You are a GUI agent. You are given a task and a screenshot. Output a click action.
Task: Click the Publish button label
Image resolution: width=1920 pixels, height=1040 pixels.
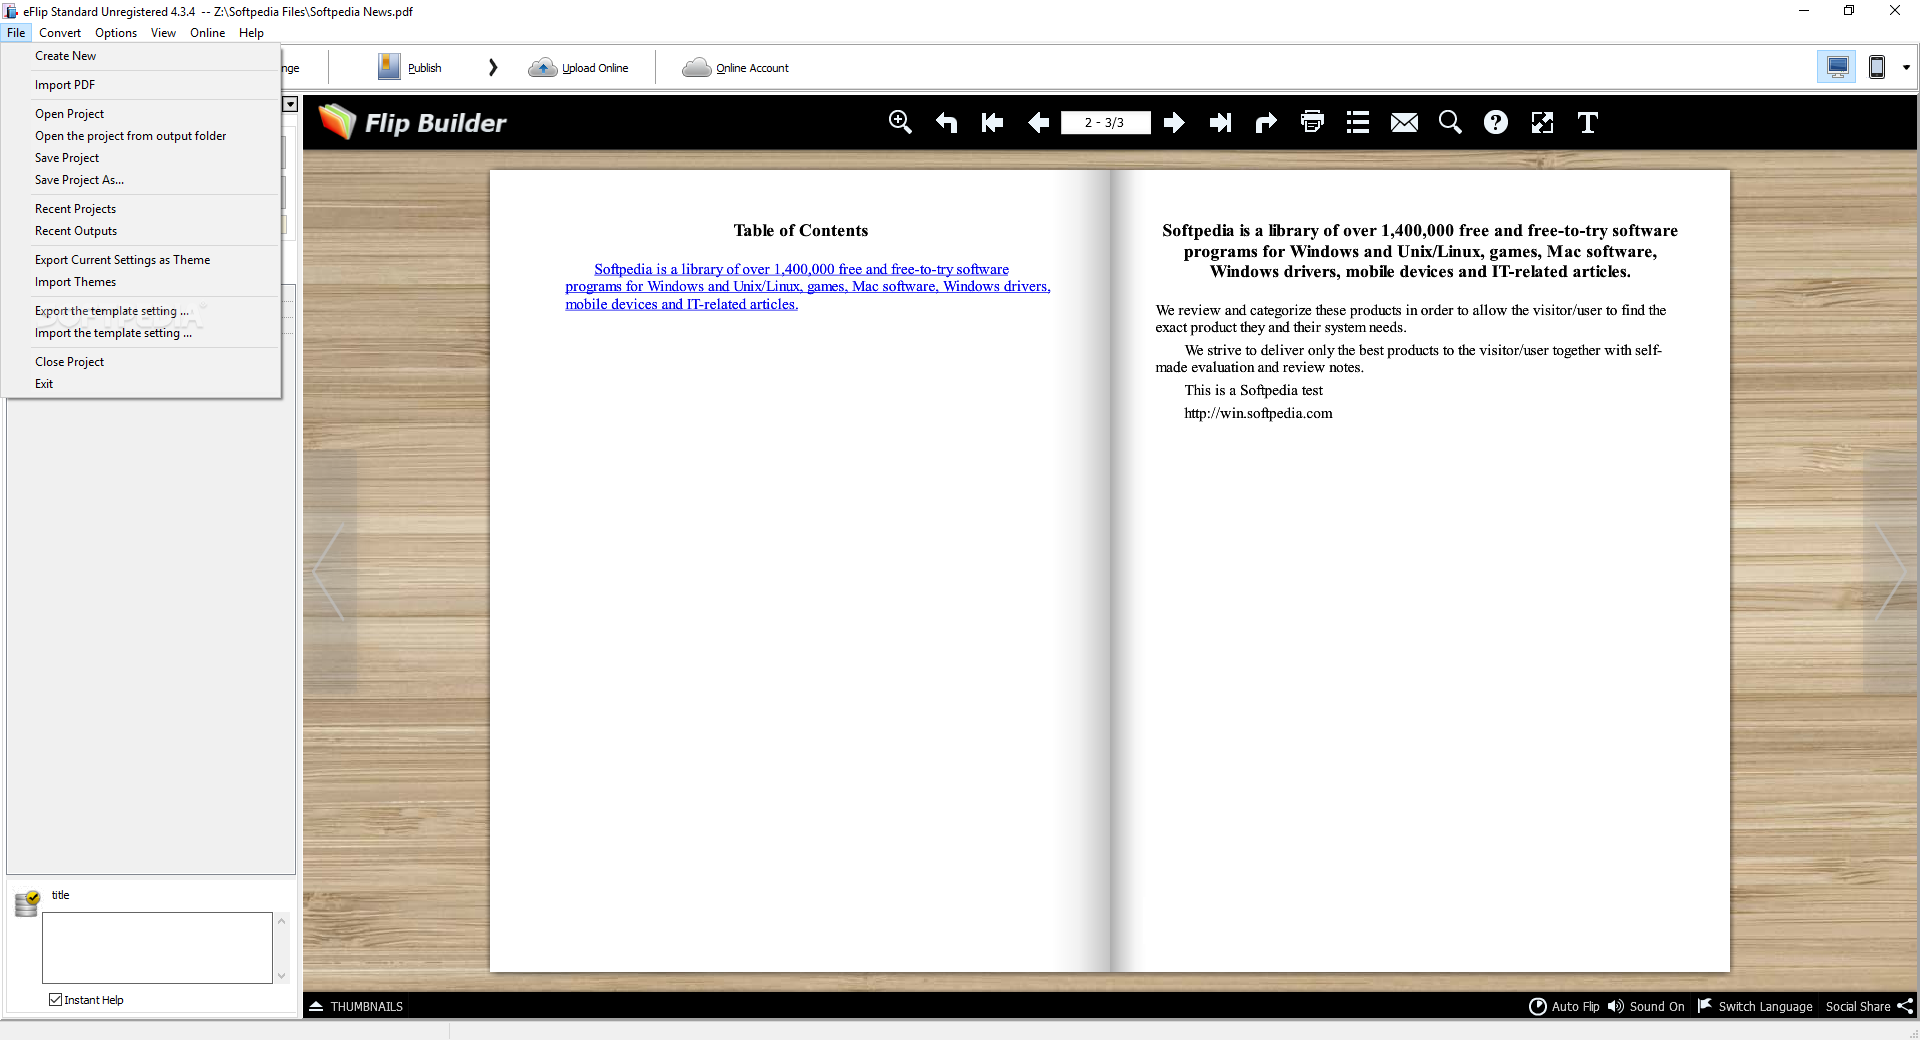click(x=424, y=68)
